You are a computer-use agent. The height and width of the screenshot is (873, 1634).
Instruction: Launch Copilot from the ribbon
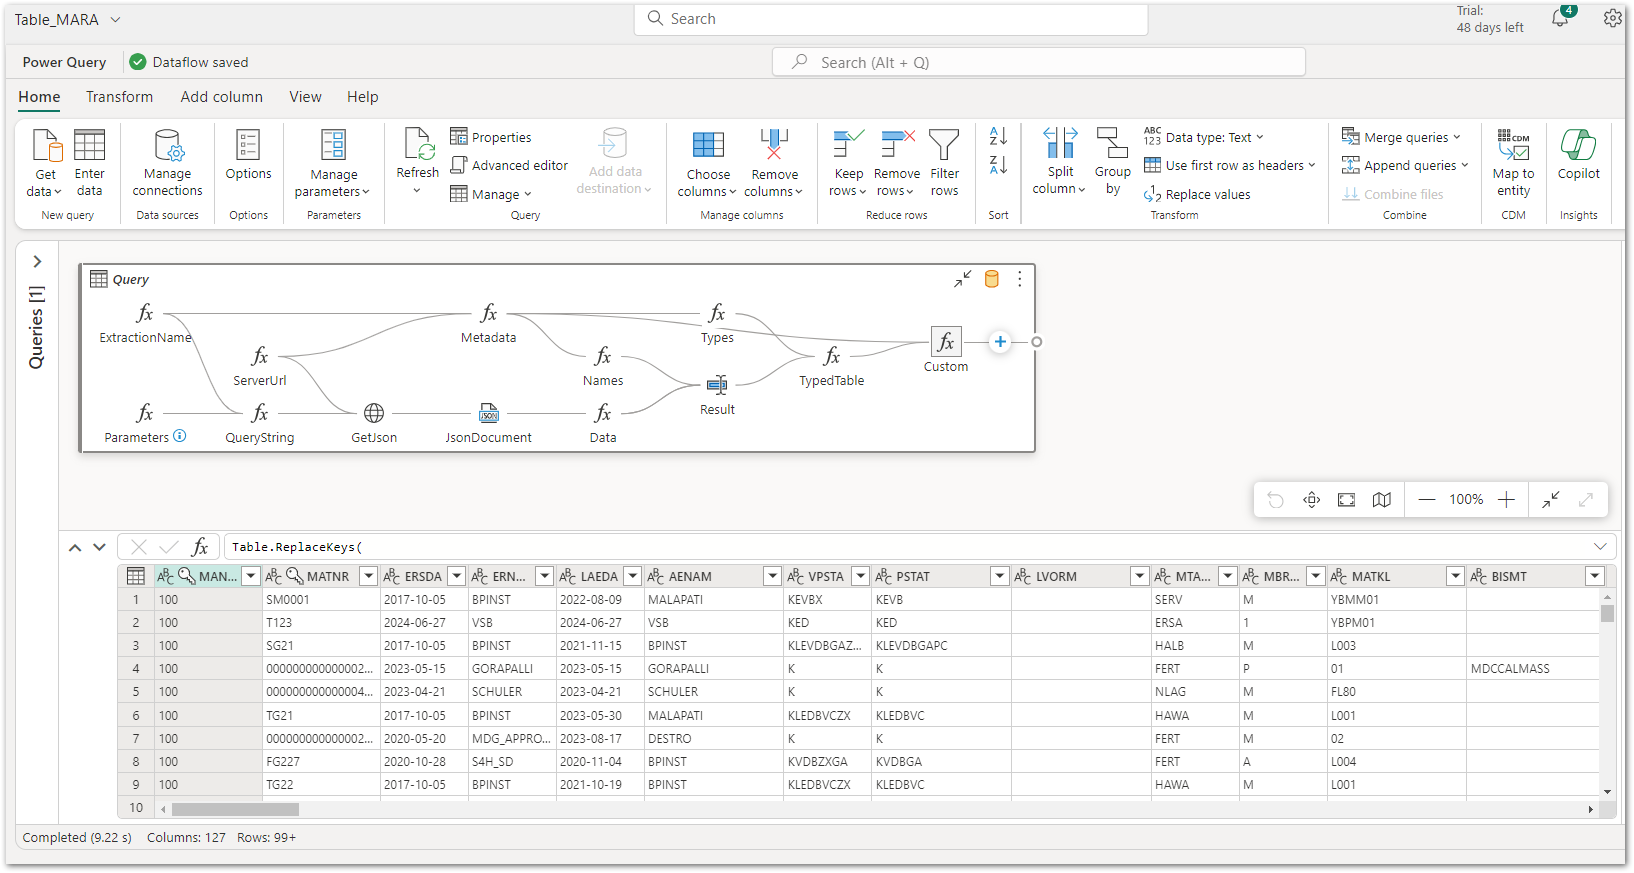tap(1578, 155)
